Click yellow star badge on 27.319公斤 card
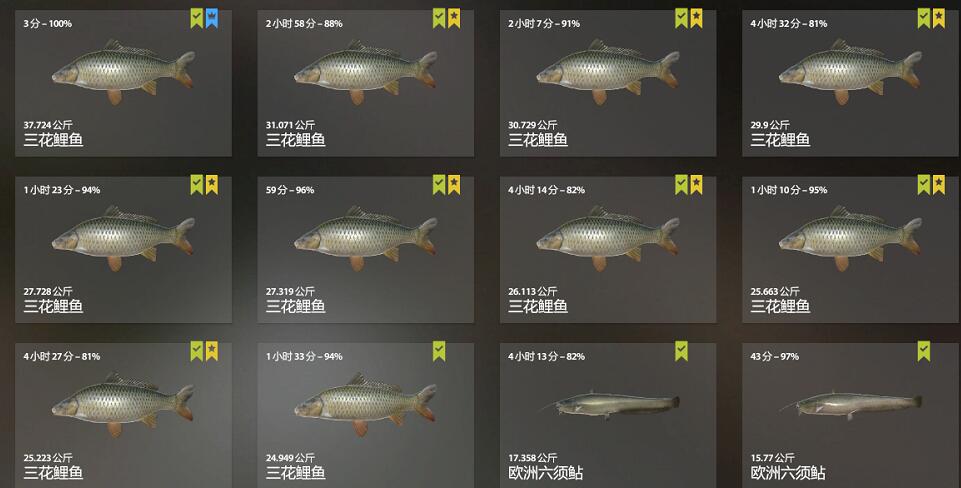The height and width of the screenshot is (488, 961). 454,184
